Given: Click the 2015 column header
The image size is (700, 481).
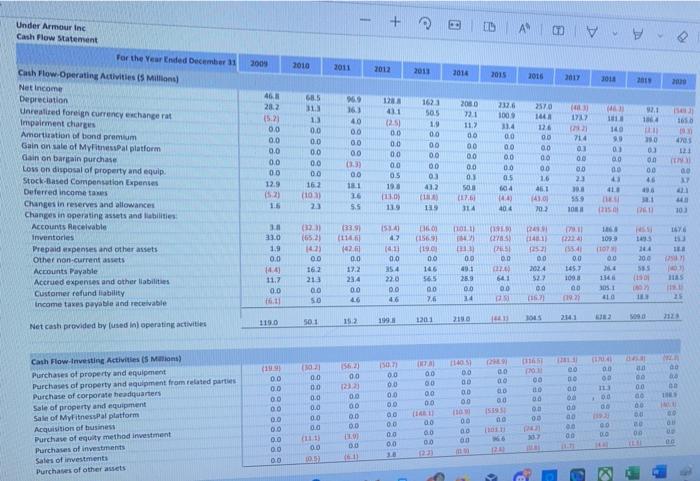Looking at the screenshot, I should tap(498, 75).
